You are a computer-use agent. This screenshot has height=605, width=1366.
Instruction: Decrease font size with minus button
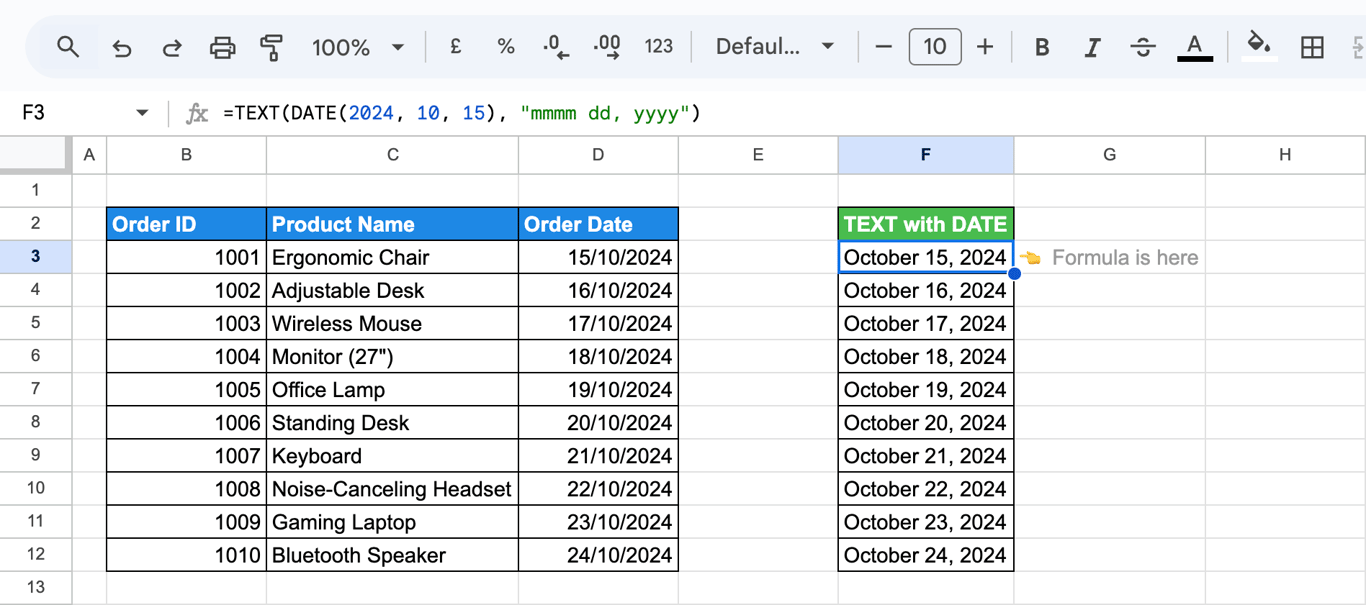pyautogui.click(x=883, y=47)
